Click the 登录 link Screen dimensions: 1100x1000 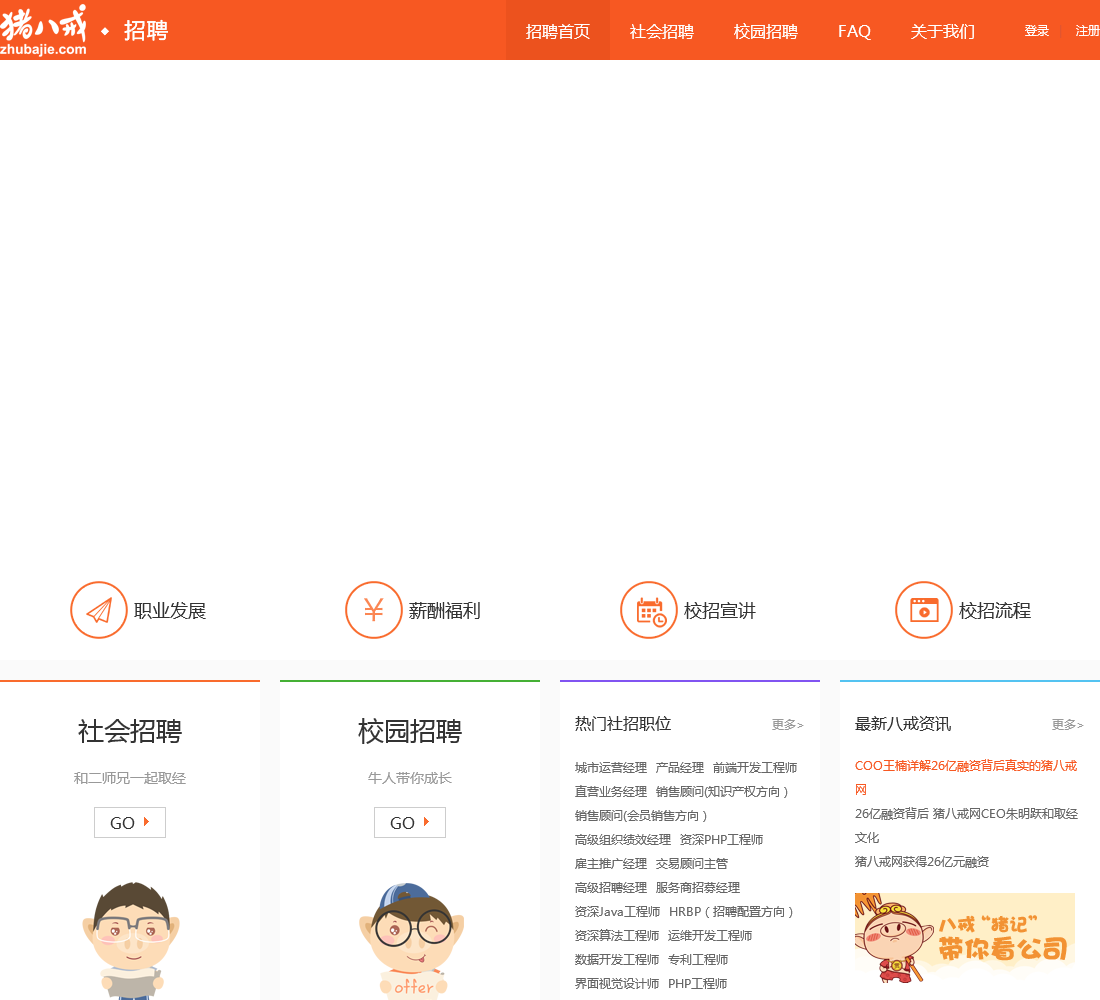1036,31
